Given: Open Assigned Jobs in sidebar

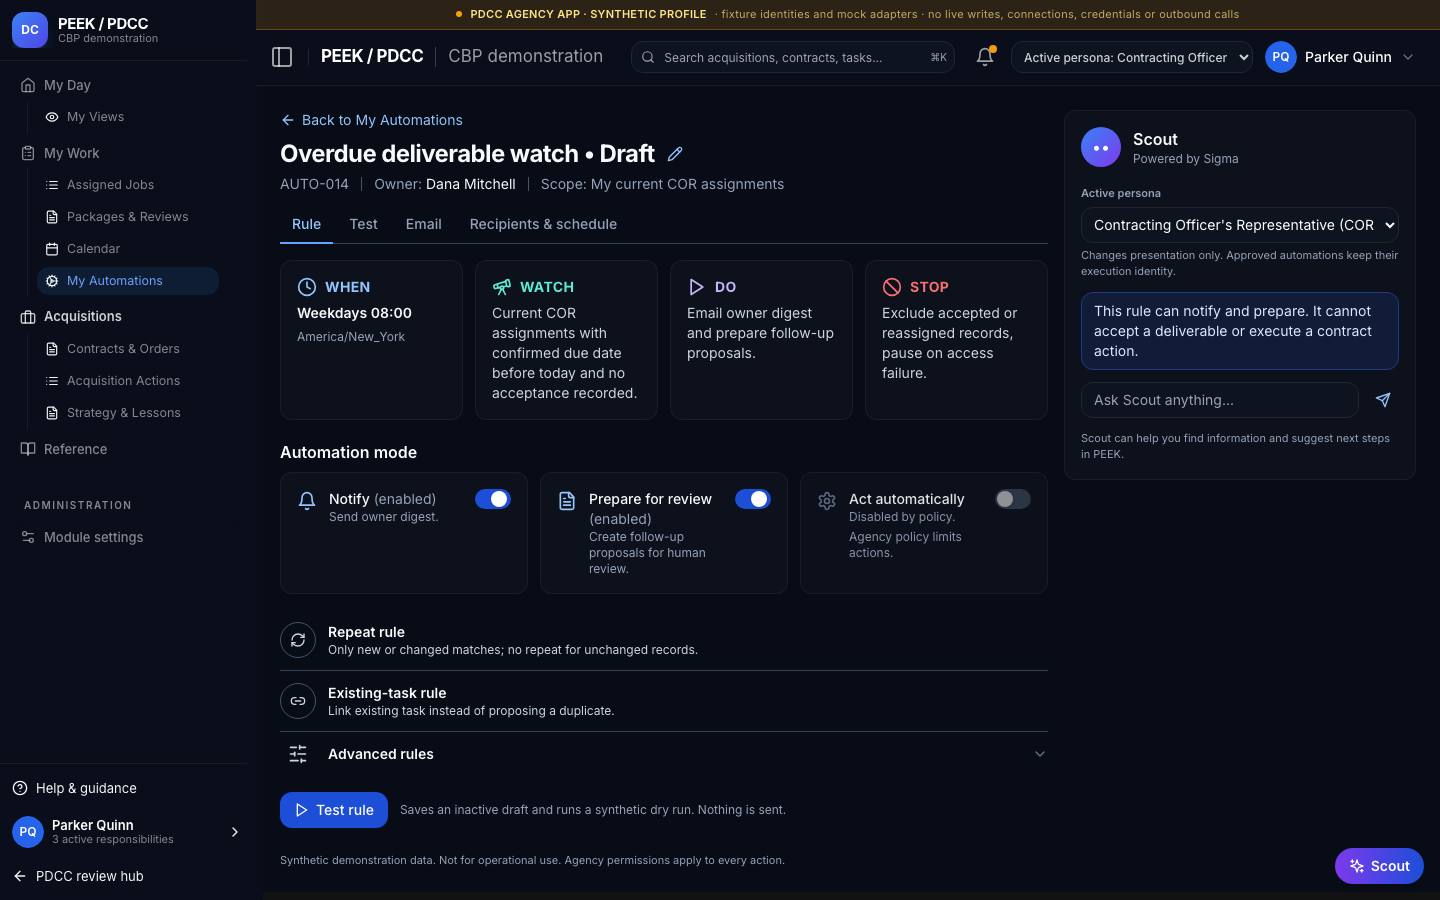Looking at the screenshot, I should (128, 185).
